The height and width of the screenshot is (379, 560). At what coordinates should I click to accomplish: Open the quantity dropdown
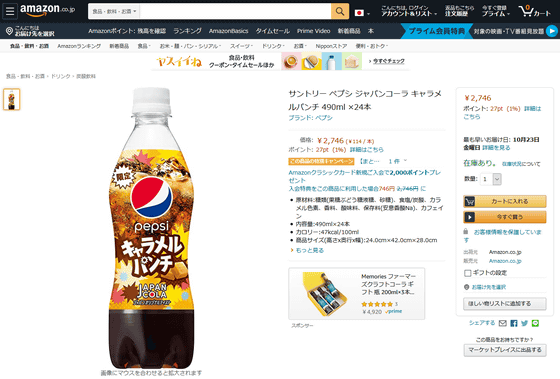pos(491,179)
